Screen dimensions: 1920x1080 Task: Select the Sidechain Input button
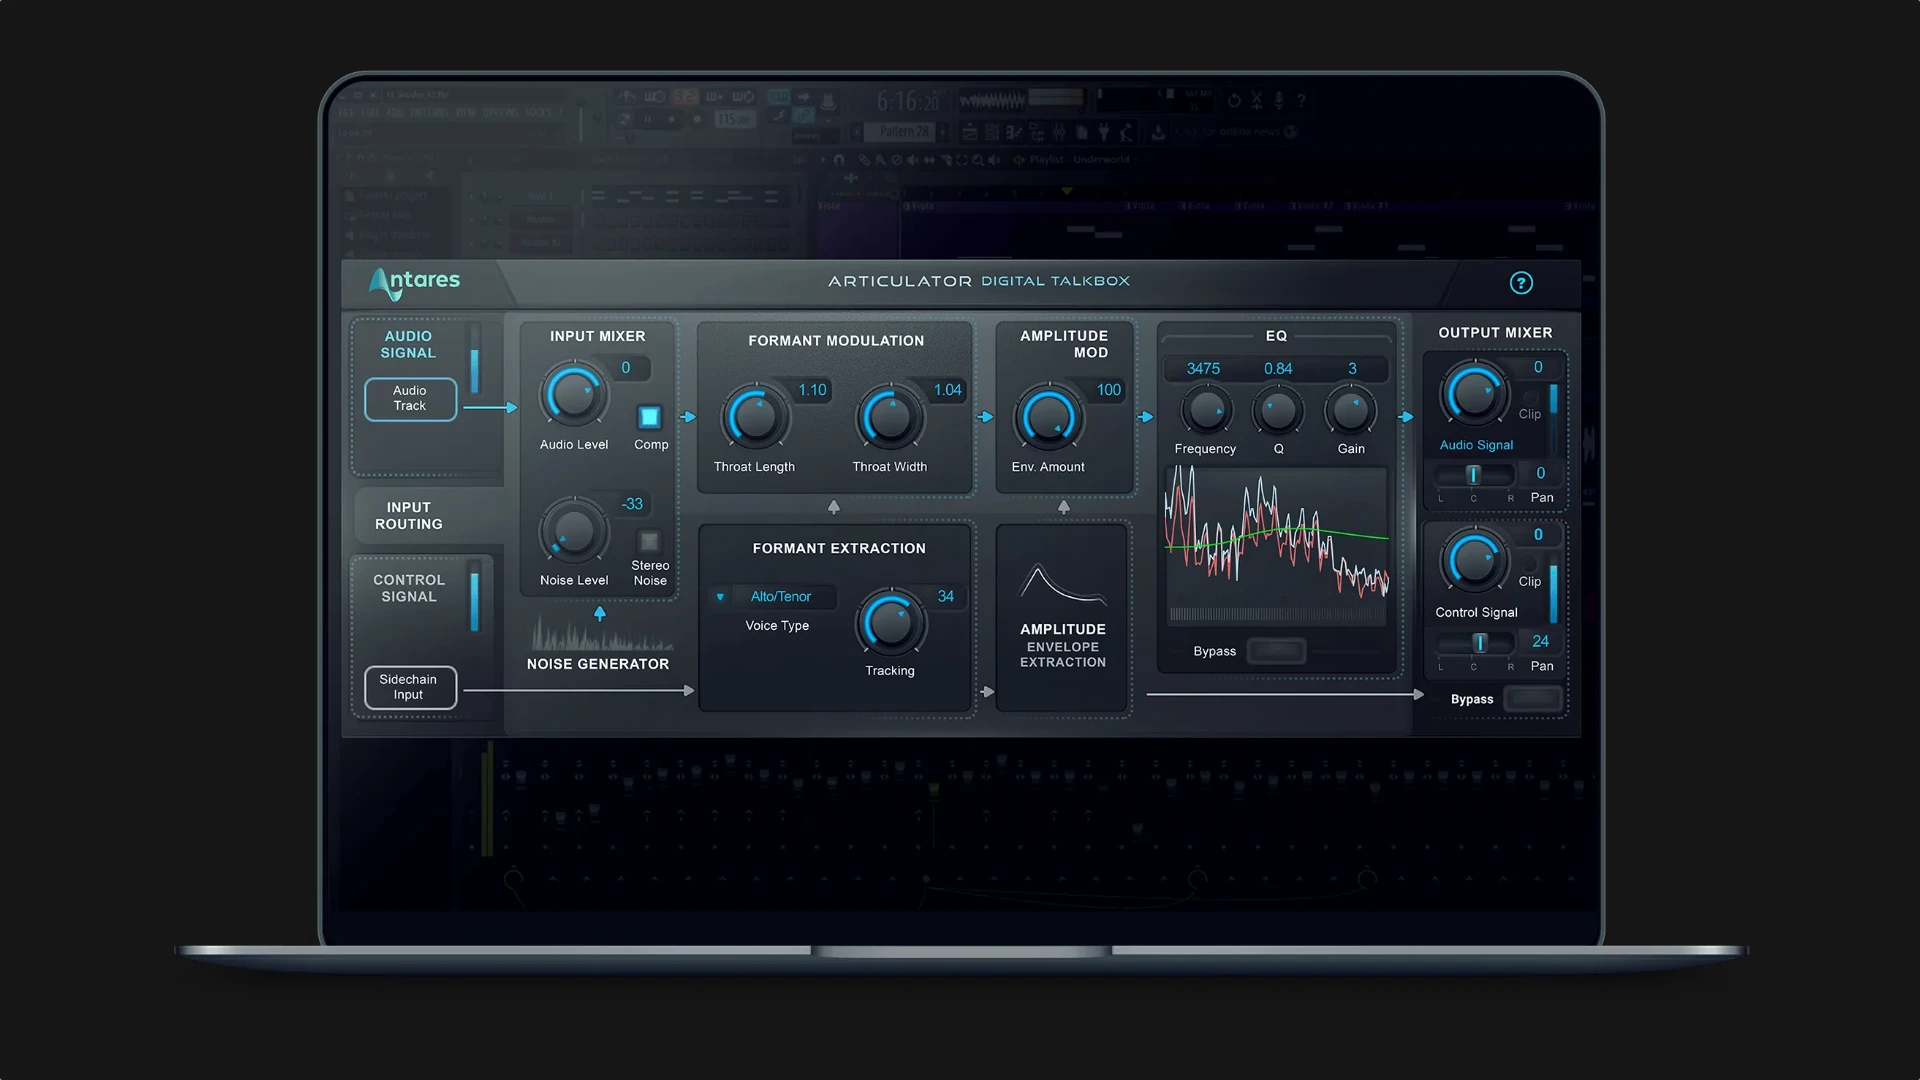pos(410,687)
